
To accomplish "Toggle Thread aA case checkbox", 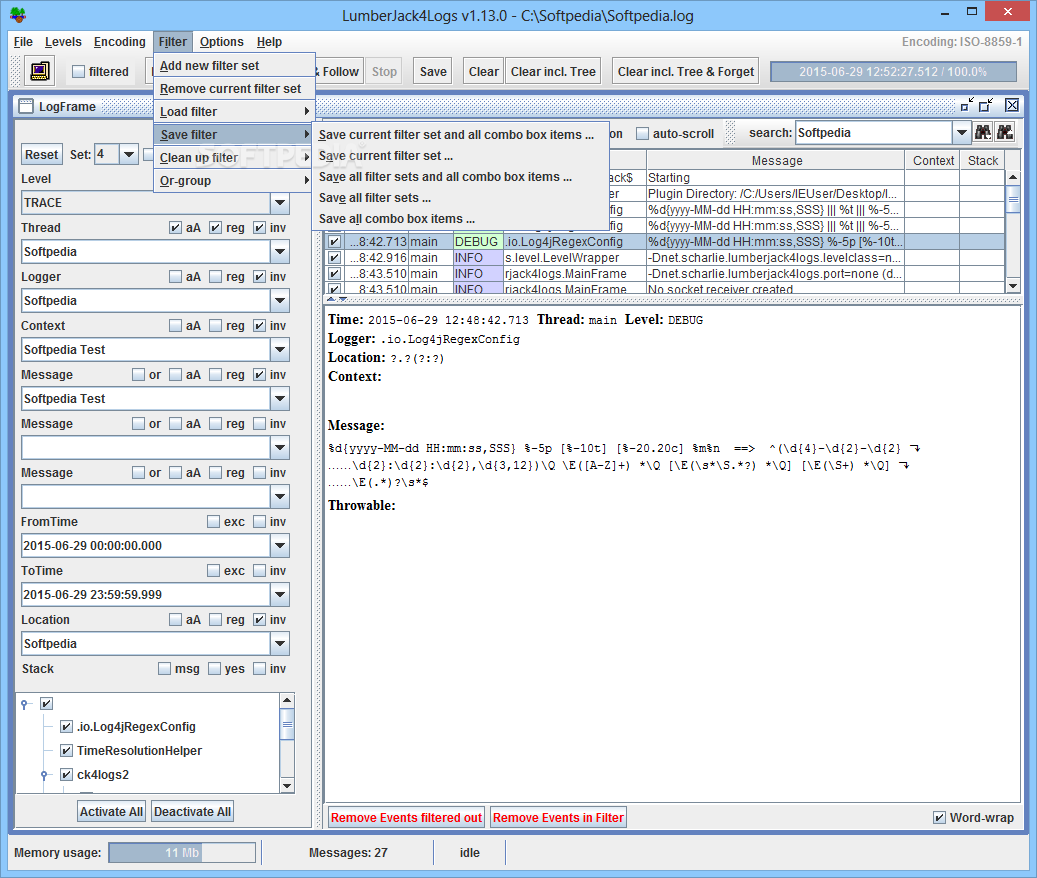I will point(175,227).
